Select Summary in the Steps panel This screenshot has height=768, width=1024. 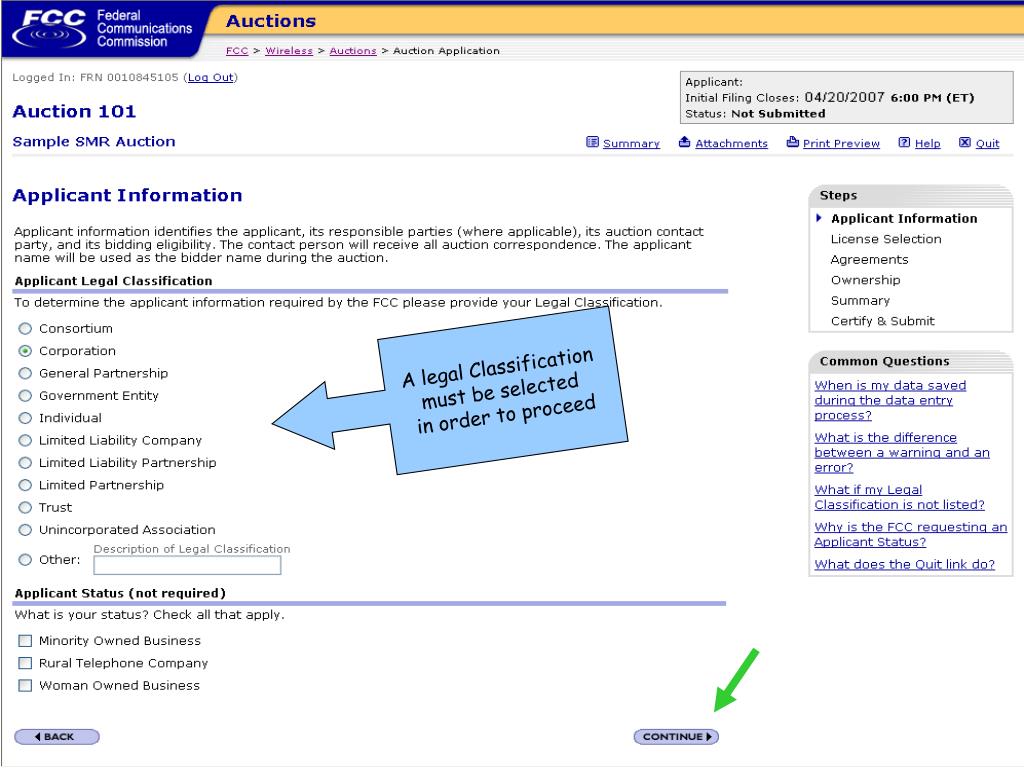pos(860,300)
